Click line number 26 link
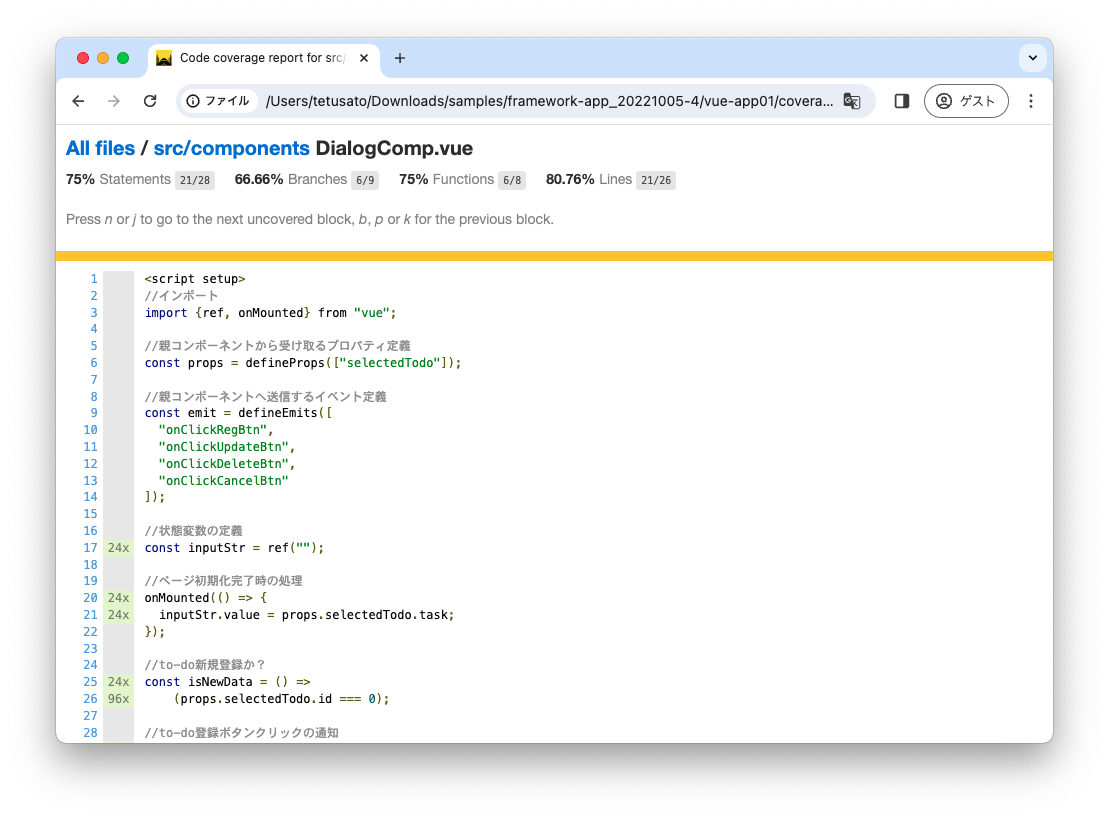The width and height of the screenshot is (1109, 817). tap(91, 699)
